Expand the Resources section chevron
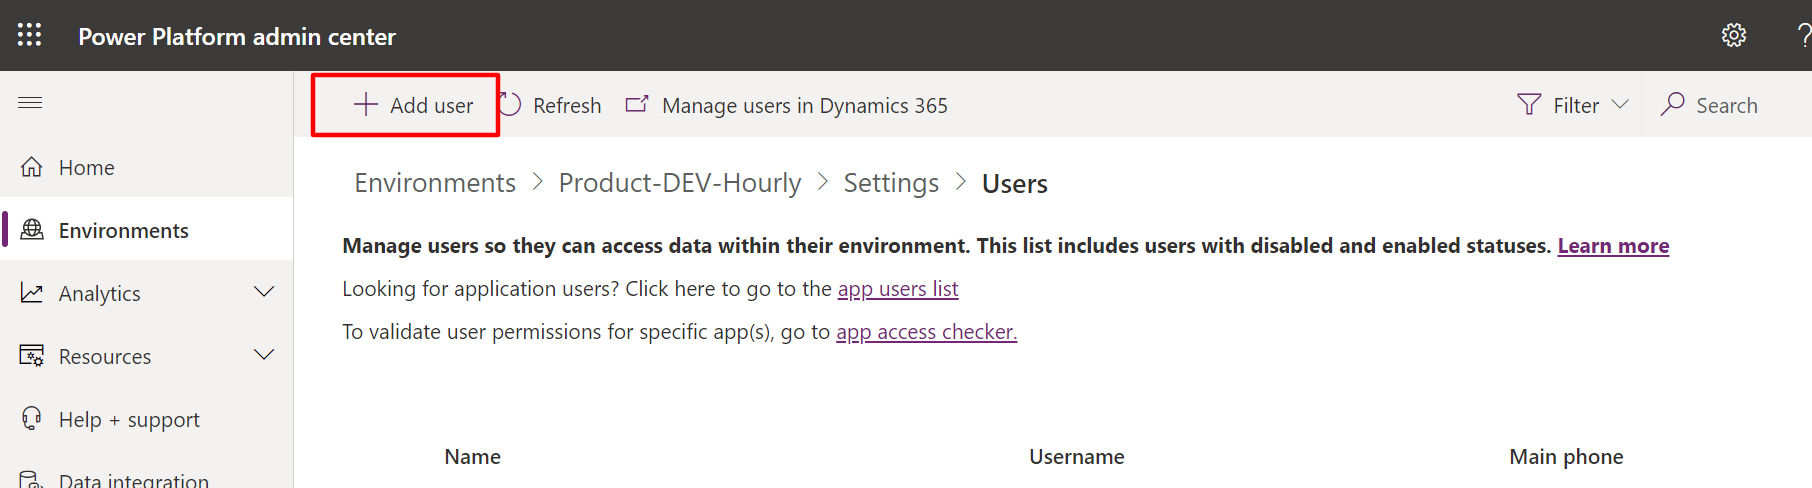The height and width of the screenshot is (488, 1812). coord(264,355)
